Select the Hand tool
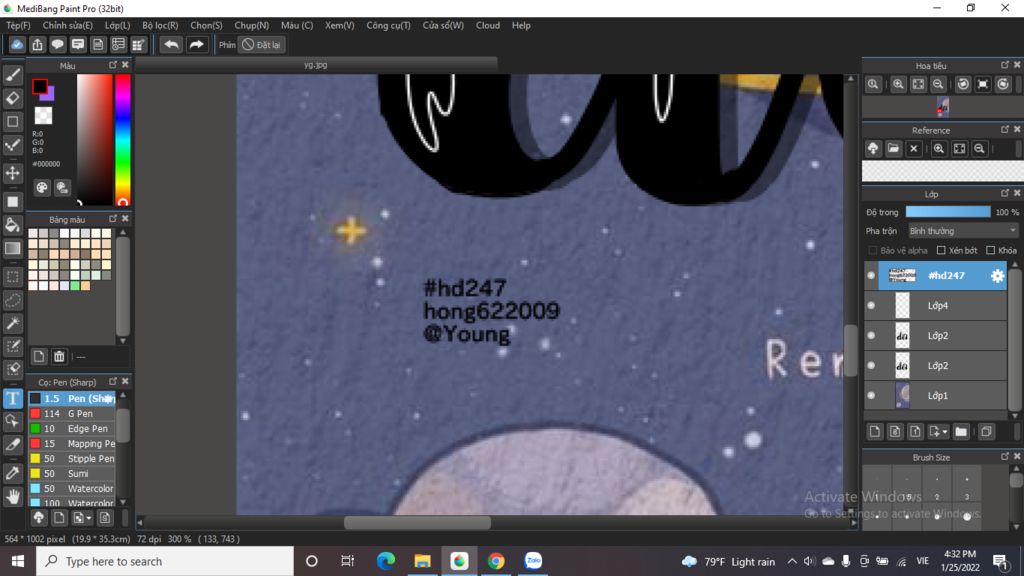The width and height of the screenshot is (1024, 576). coord(12,497)
